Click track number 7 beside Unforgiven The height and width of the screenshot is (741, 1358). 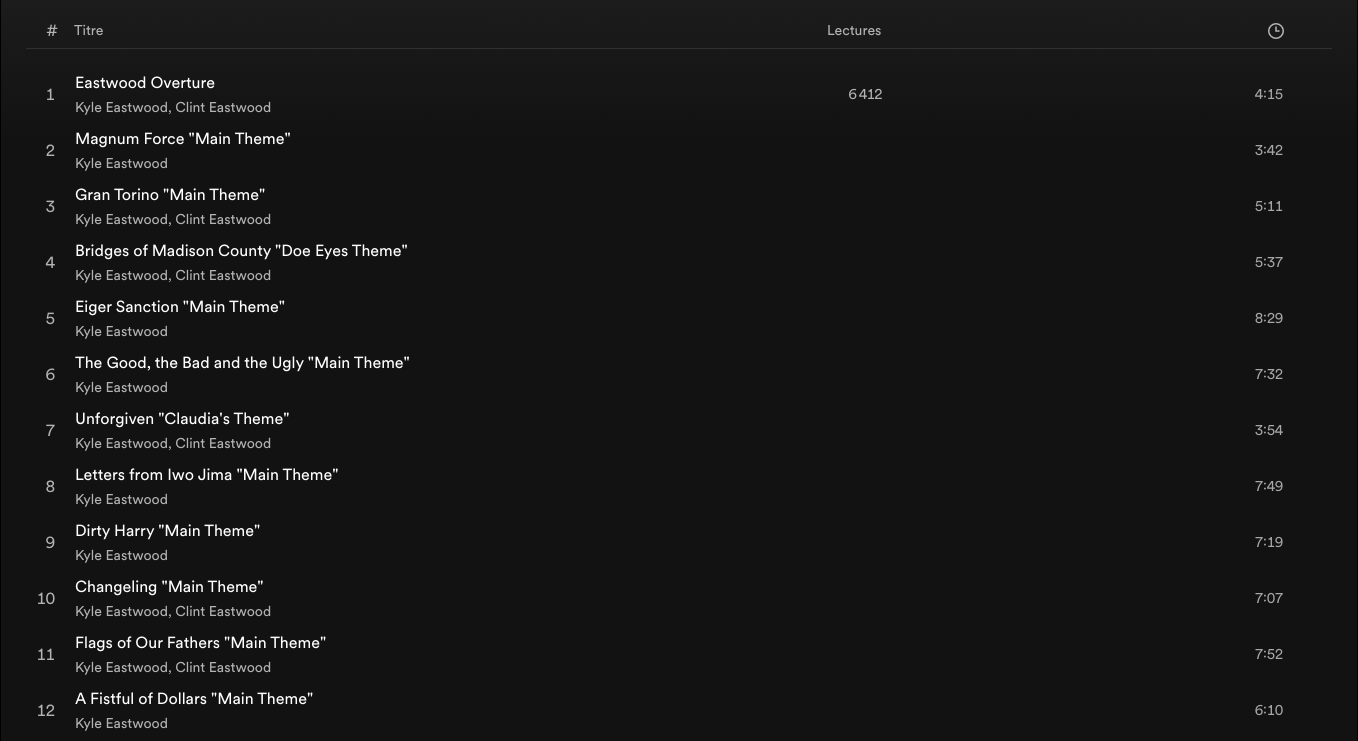pyautogui.click(x=50, y=430)
